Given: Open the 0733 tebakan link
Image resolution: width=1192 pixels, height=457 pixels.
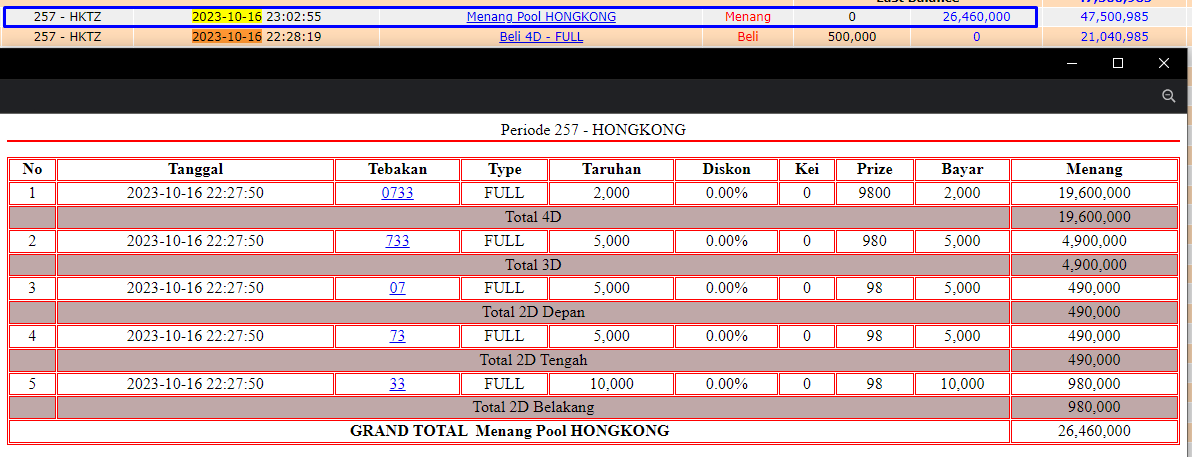Looking at the screenshot, I should (398, 193).
